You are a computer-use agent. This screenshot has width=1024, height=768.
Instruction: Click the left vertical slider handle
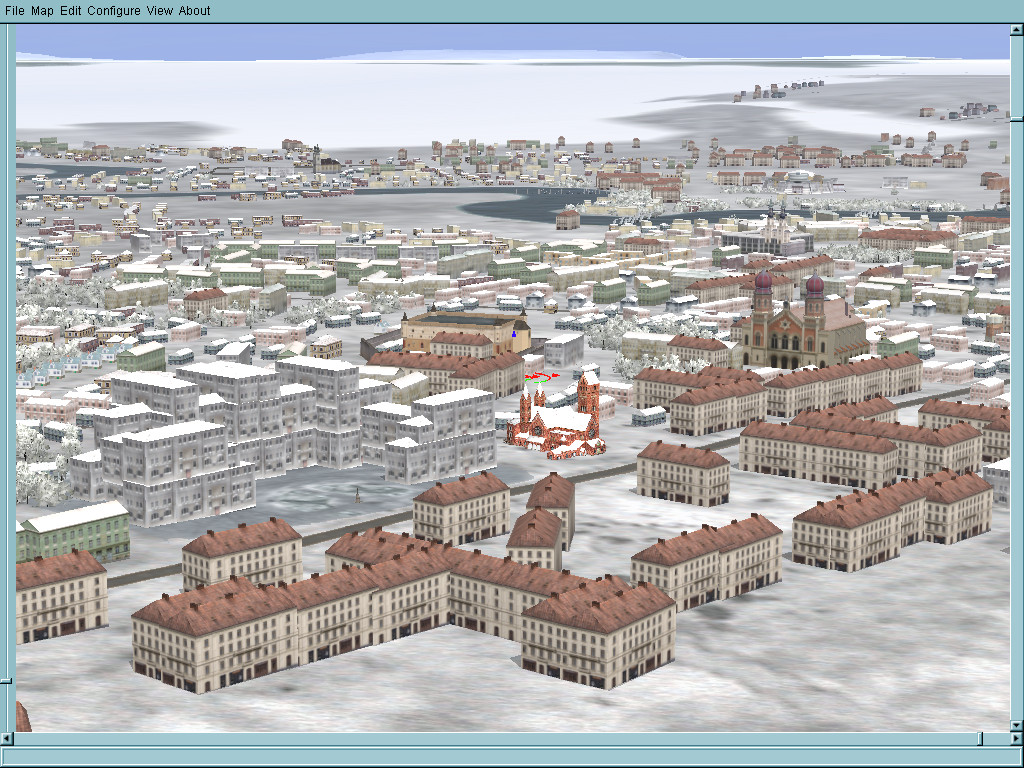pyautogui.click(x=6, y=681)
